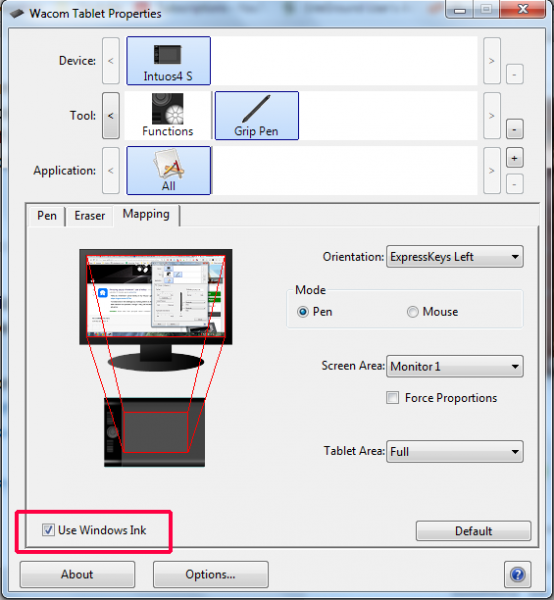Enable the Force Proportions checkbox
The image size is (554, 600).
click(x=393, y=398)
